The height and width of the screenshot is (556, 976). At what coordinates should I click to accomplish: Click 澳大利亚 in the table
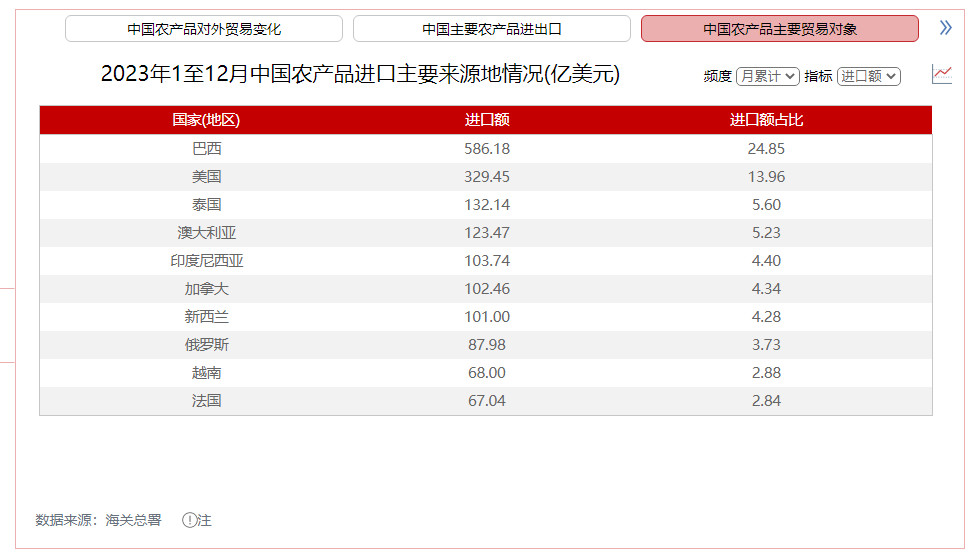pyautogui.click(x=206, y=233)
